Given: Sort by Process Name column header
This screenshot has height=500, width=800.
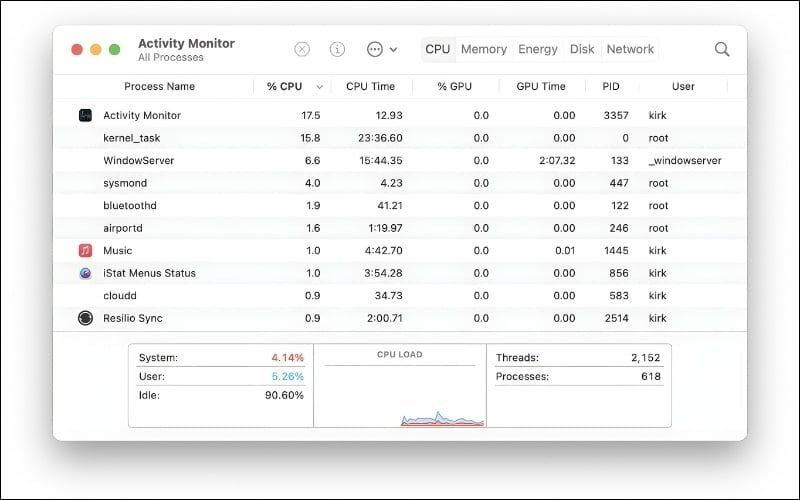Looking at the screenshot, I should coord(159,87).
